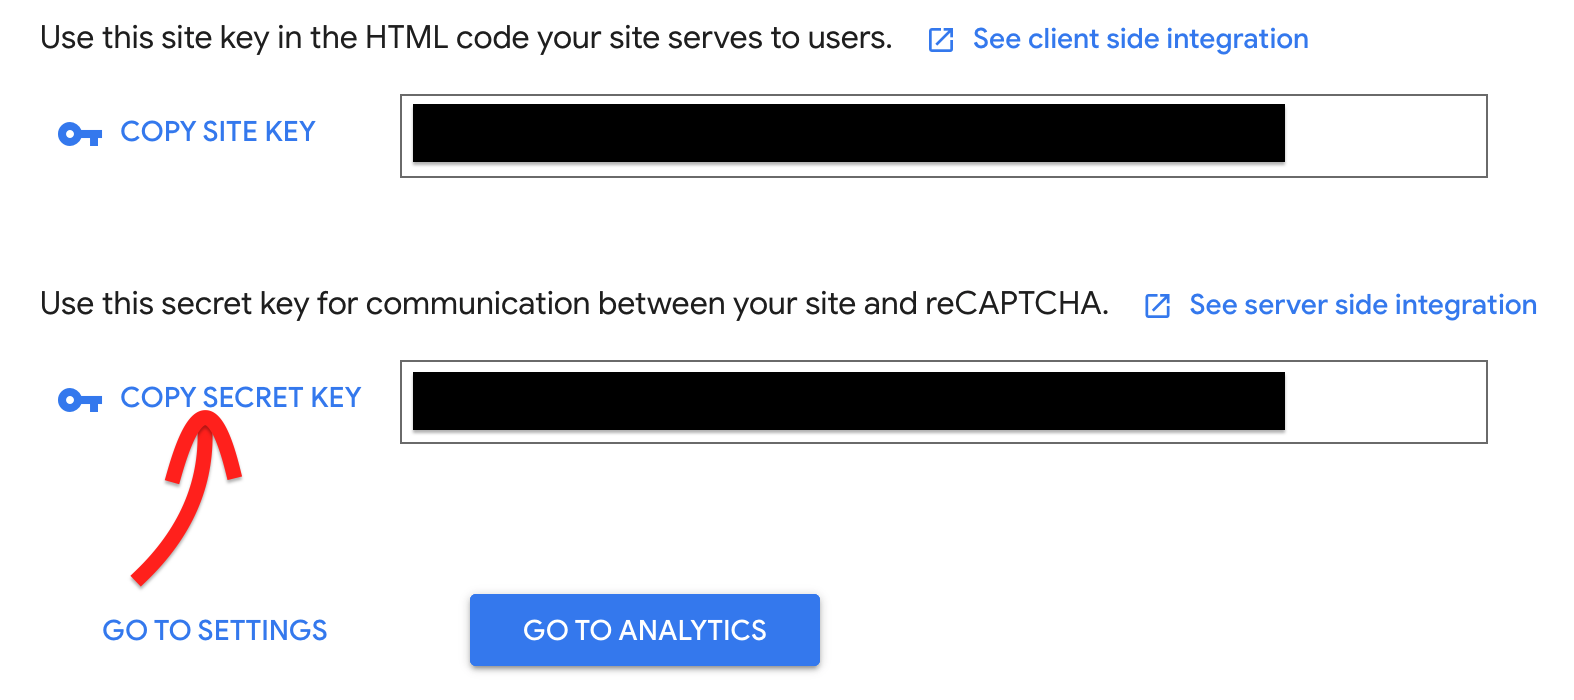Select the blue key glyph in the site key row

[x=79, y=131]
